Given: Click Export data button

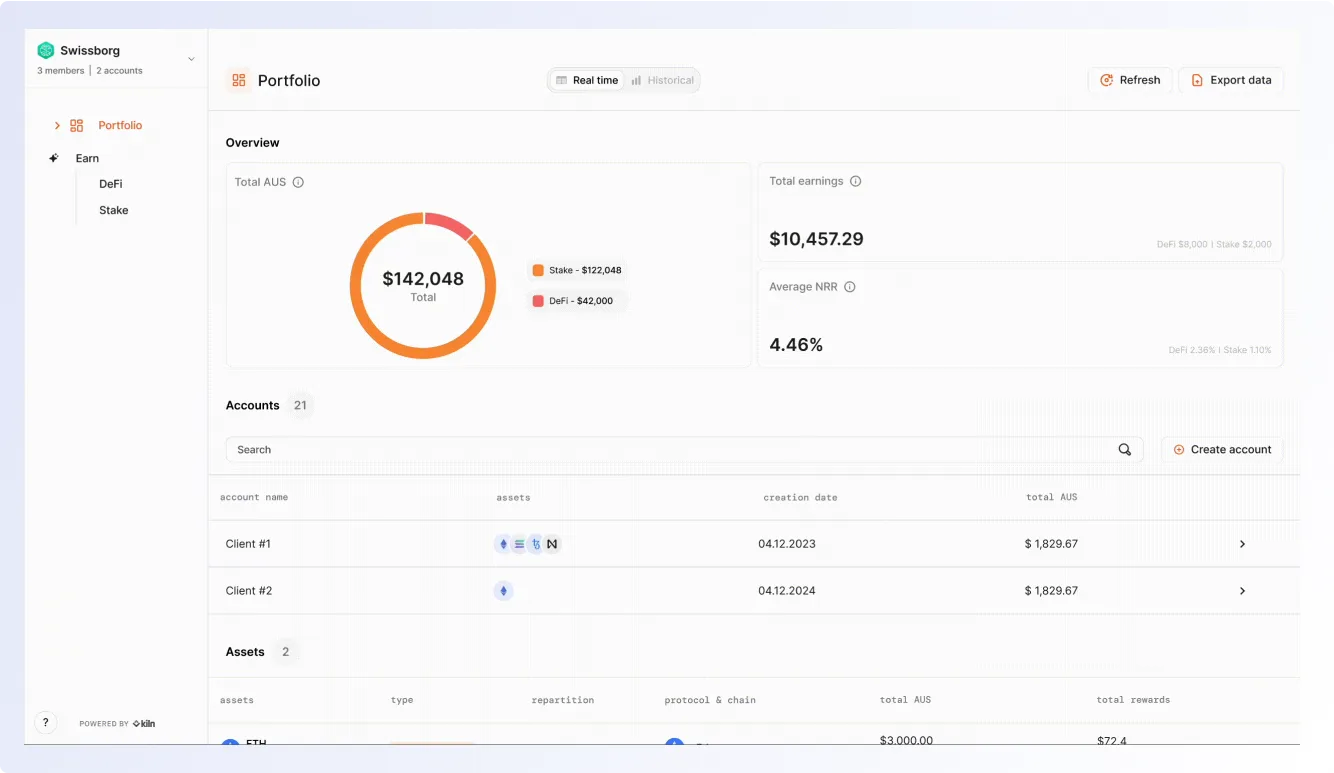Looking at the screenshot, I should [x=1231, y=80].
